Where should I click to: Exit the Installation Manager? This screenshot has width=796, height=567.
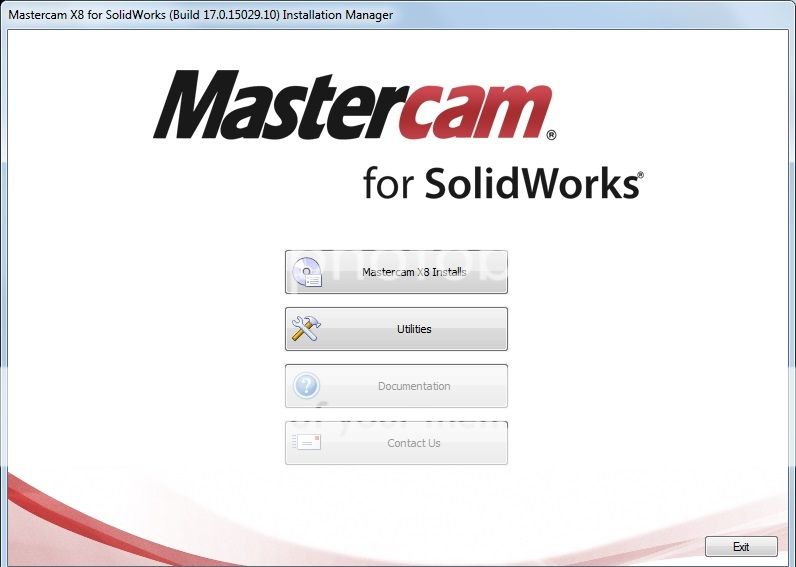[x=740, y=547]
